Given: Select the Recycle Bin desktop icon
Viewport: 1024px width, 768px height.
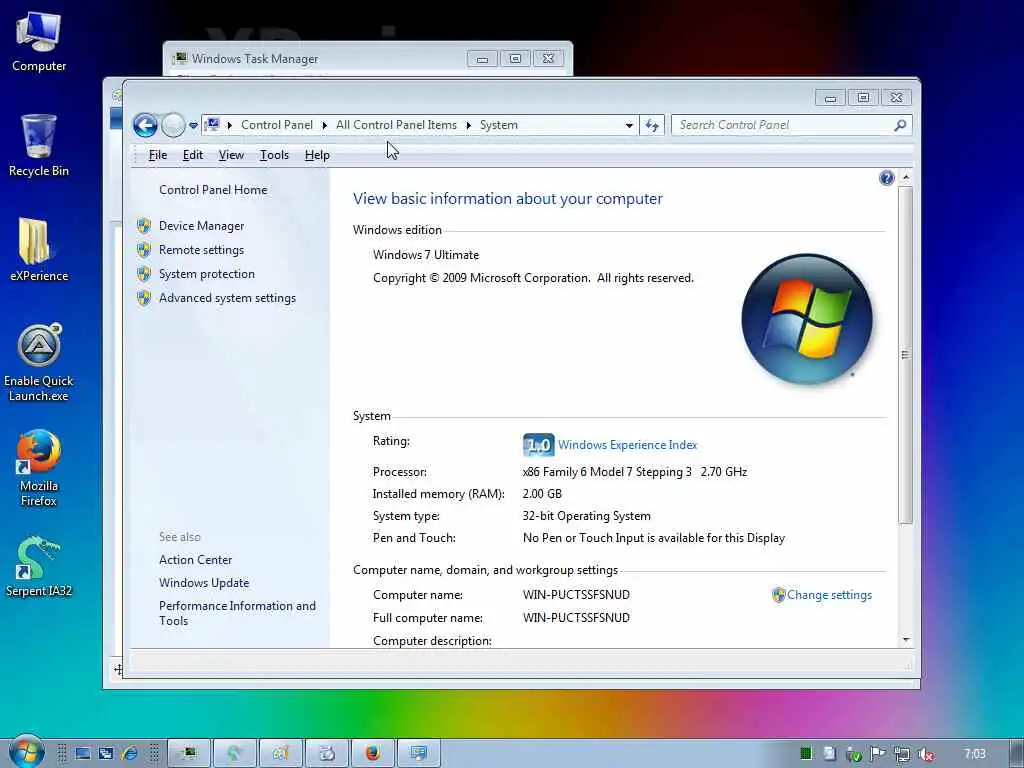Looking at the screenshot, I should [x=39, y=146].
